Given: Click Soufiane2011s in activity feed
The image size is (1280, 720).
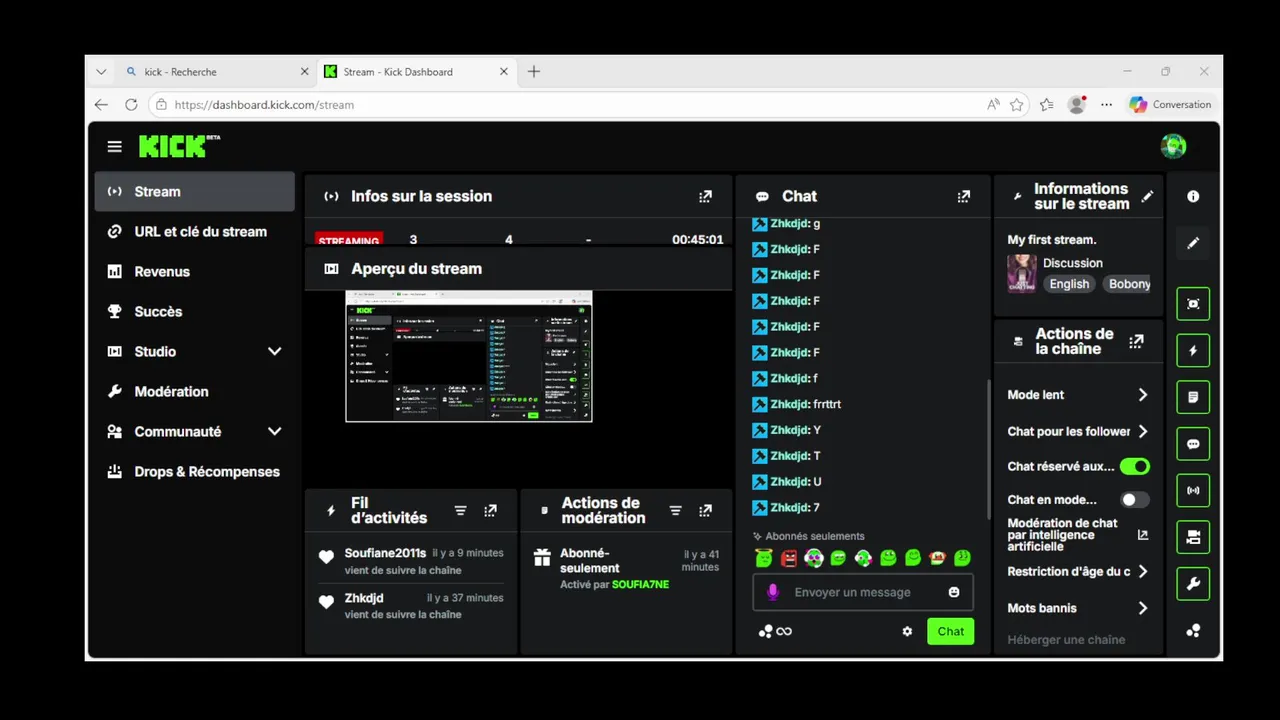Looking at the screenshot, I should [x=385, y=553].
